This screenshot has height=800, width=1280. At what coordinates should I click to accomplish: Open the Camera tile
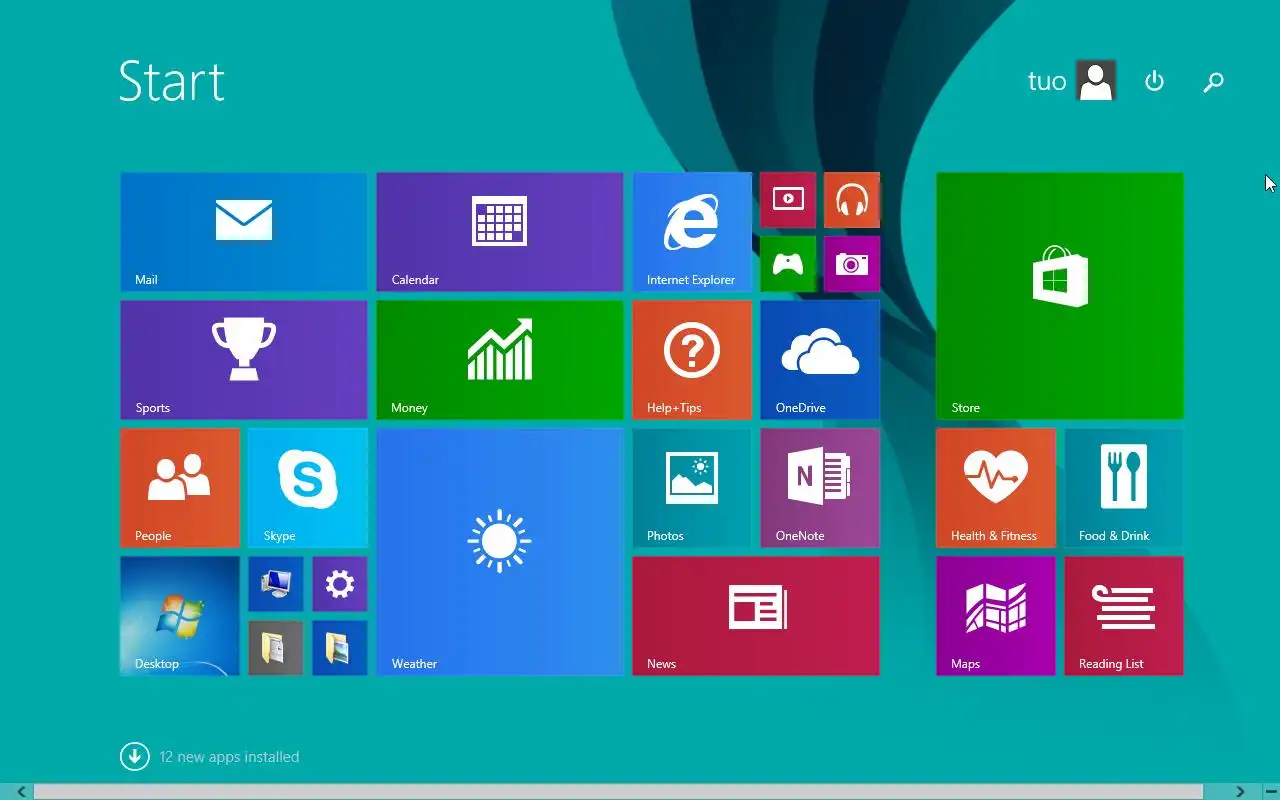point(852,264)
